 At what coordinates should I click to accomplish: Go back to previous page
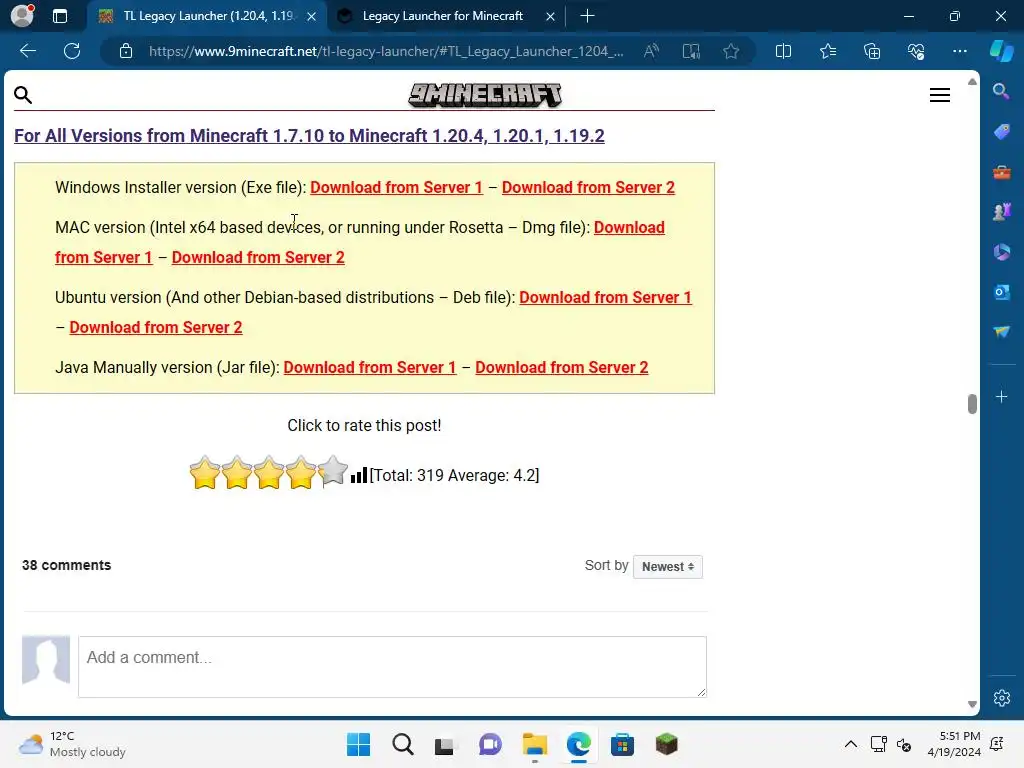[27, 51]
